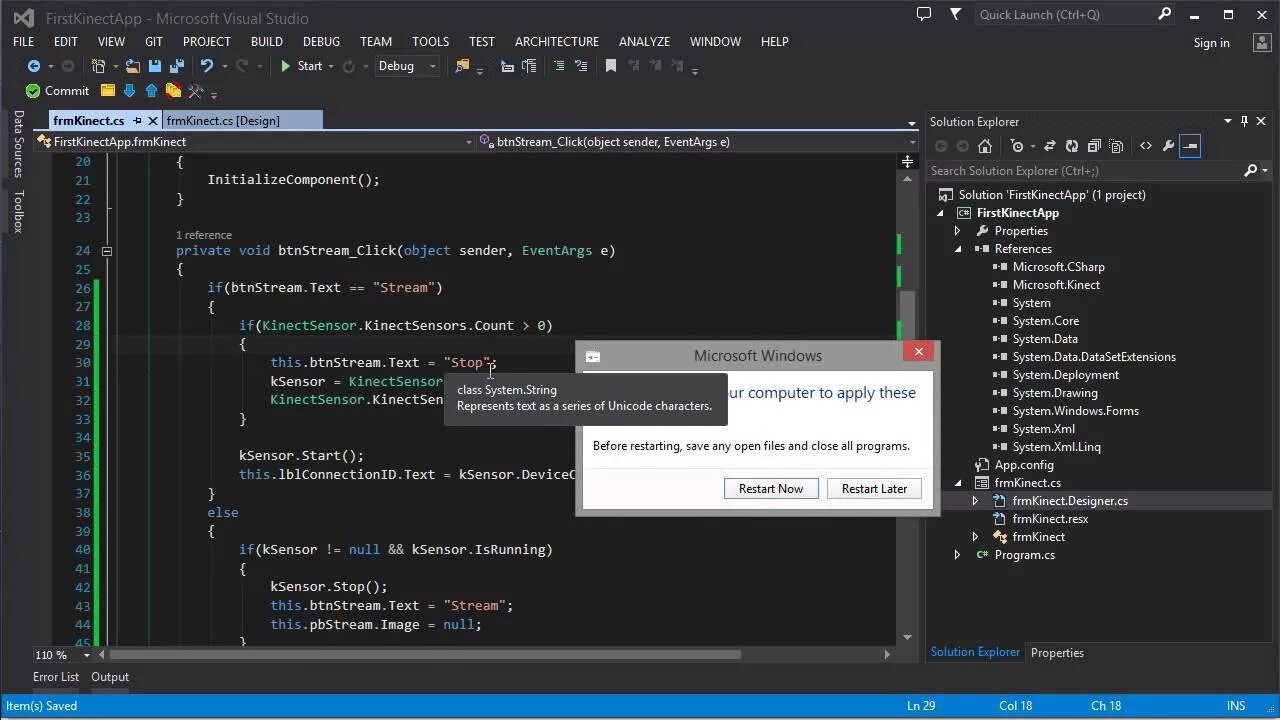This screenshot has height=720, width=1280.
Task: Click the blue up-arrow push icon
Action: coord(151,91)
